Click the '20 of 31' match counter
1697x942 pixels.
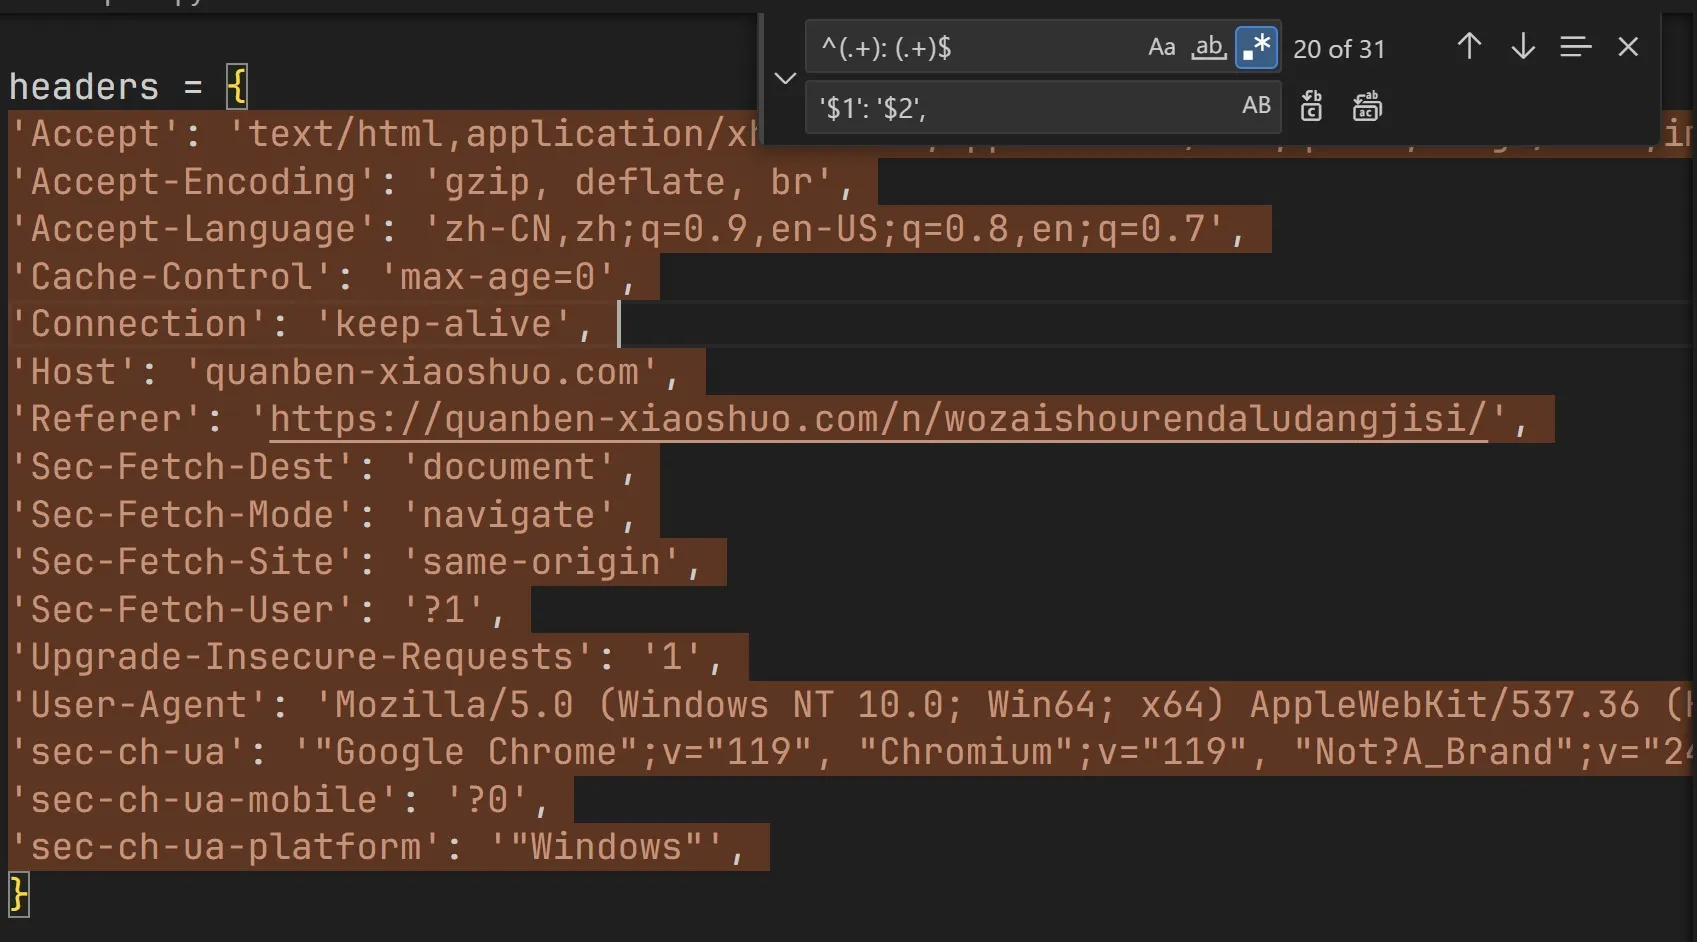click(1339, 49)
